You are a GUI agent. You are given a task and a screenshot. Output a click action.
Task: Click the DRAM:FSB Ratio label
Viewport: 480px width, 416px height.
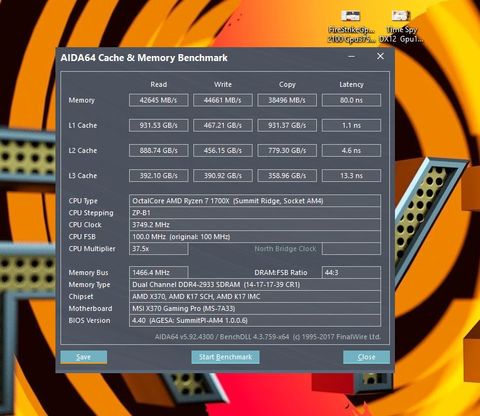click(x=281, y=273)
